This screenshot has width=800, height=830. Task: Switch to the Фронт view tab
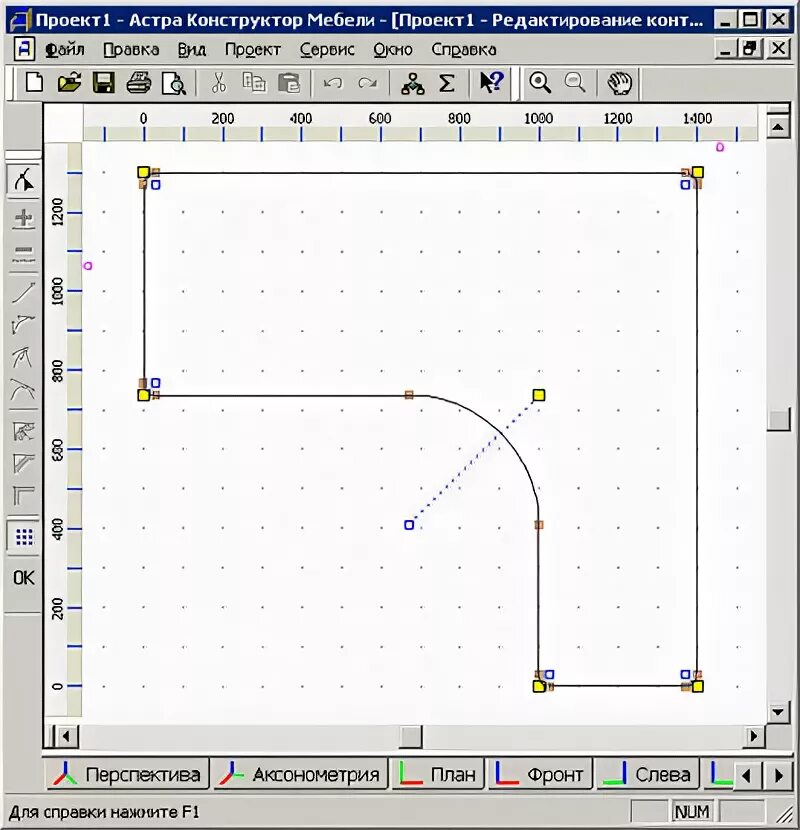click(540, 775)
